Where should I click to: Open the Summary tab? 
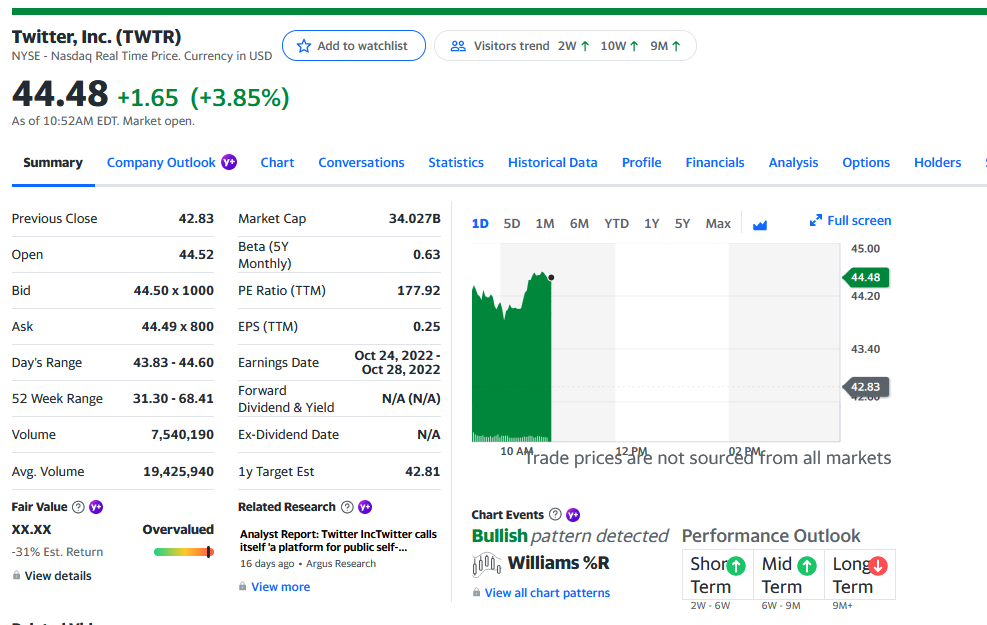click(53, 162)
